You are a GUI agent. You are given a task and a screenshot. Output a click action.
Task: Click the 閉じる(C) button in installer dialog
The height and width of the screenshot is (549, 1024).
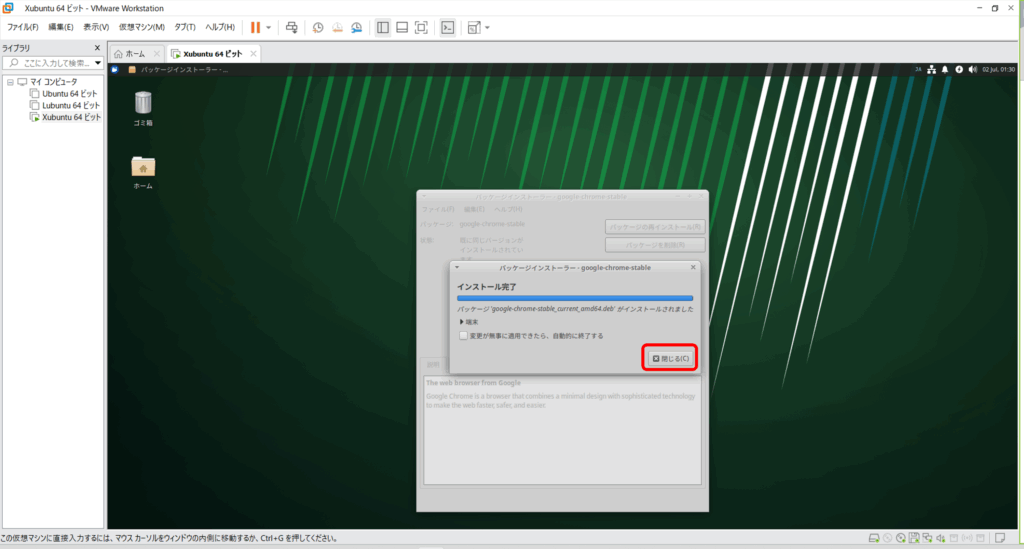tap(670, 358)
